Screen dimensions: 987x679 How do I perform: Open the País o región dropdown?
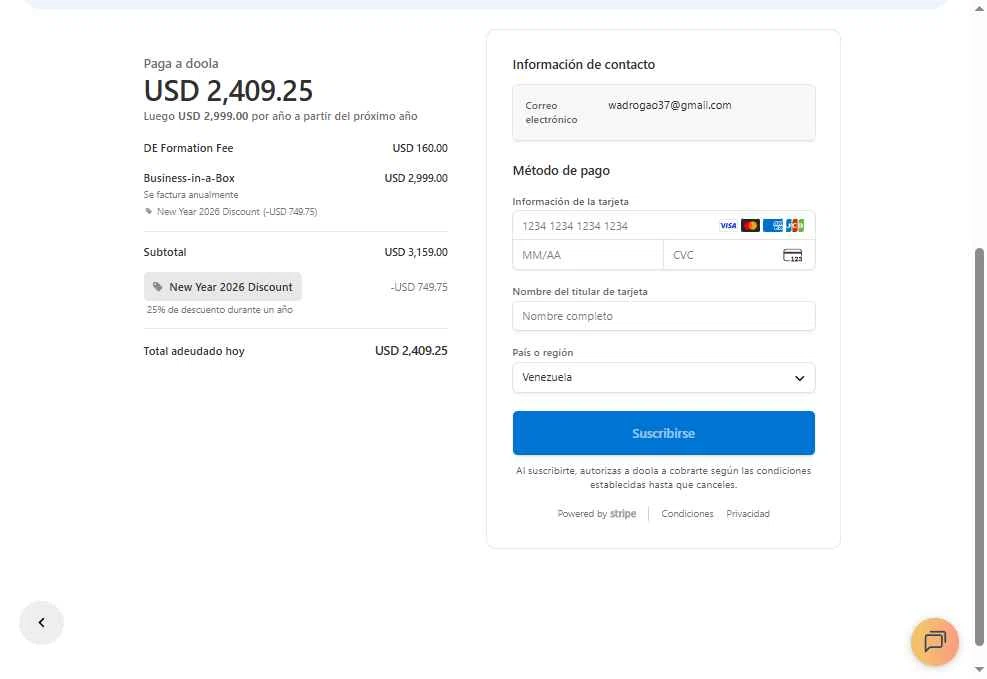(663, 378)
